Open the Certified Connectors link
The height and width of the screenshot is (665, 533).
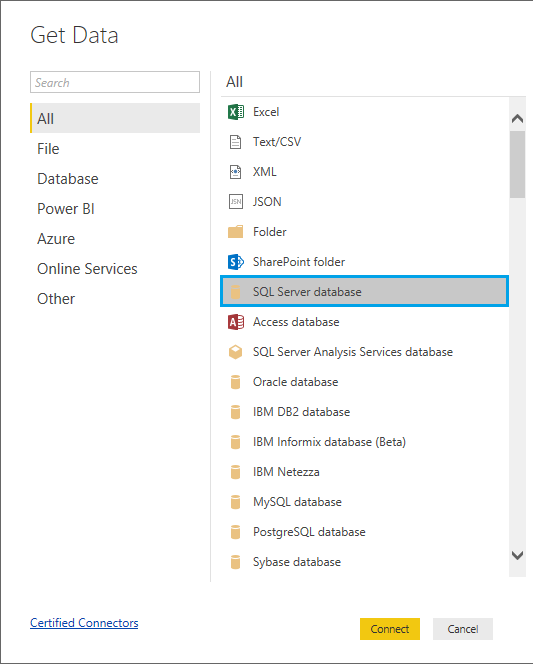(x=84, y=623)
